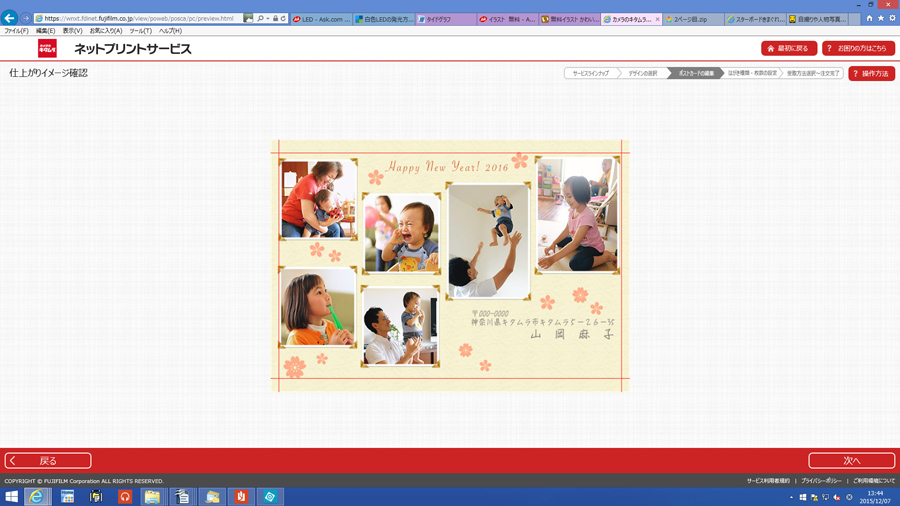
Task: Click the 最初に戻る button
Action: (x=789, y=48)
